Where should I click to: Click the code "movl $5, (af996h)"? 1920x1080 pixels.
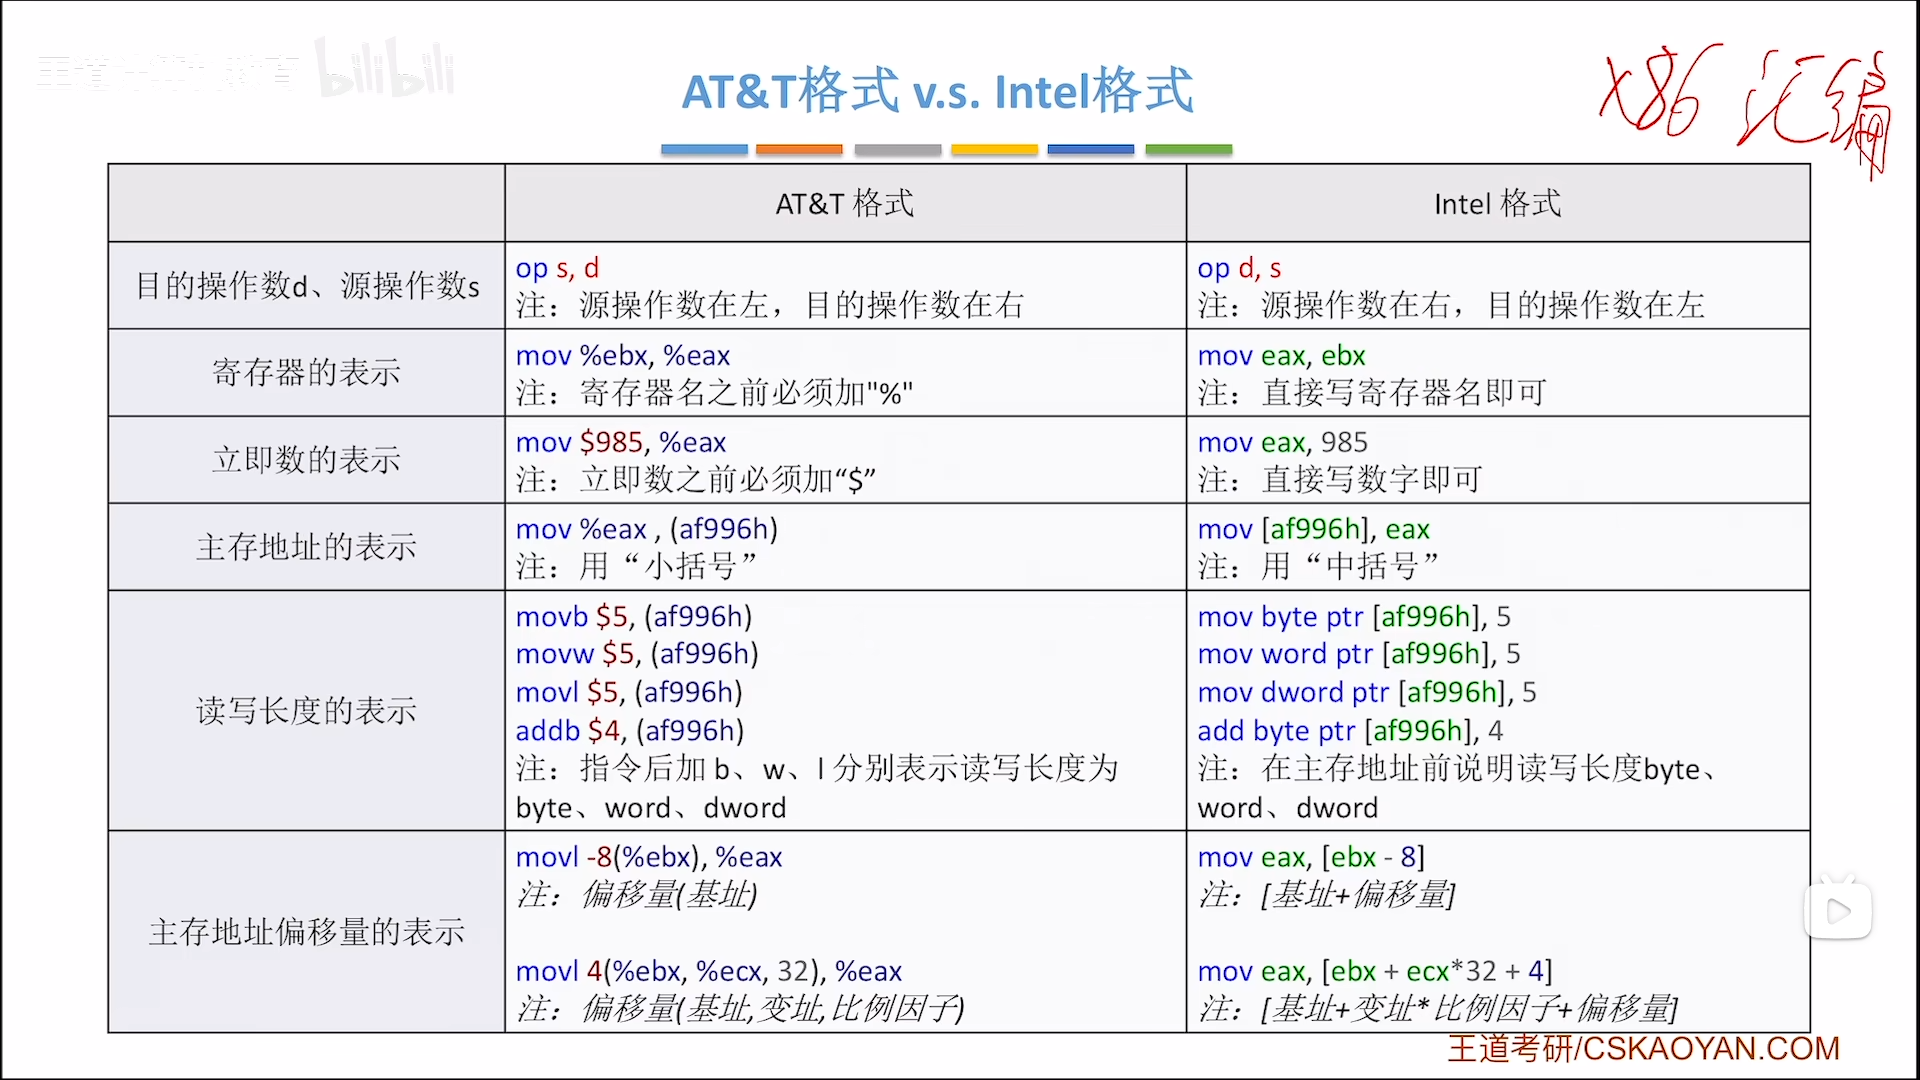[628, 692]
